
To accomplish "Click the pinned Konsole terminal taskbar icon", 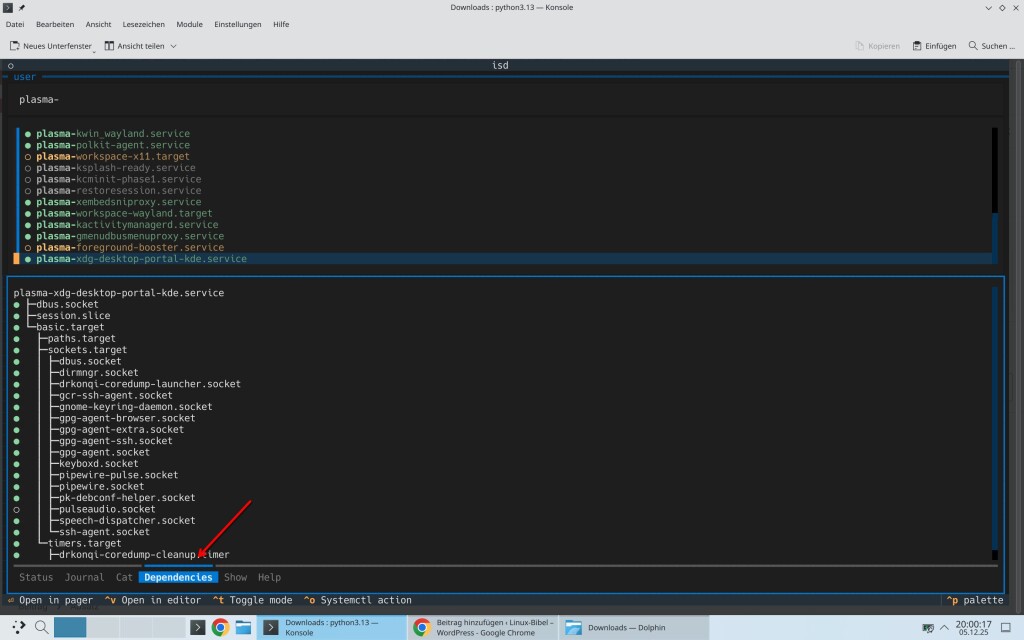I will (198, 627).
